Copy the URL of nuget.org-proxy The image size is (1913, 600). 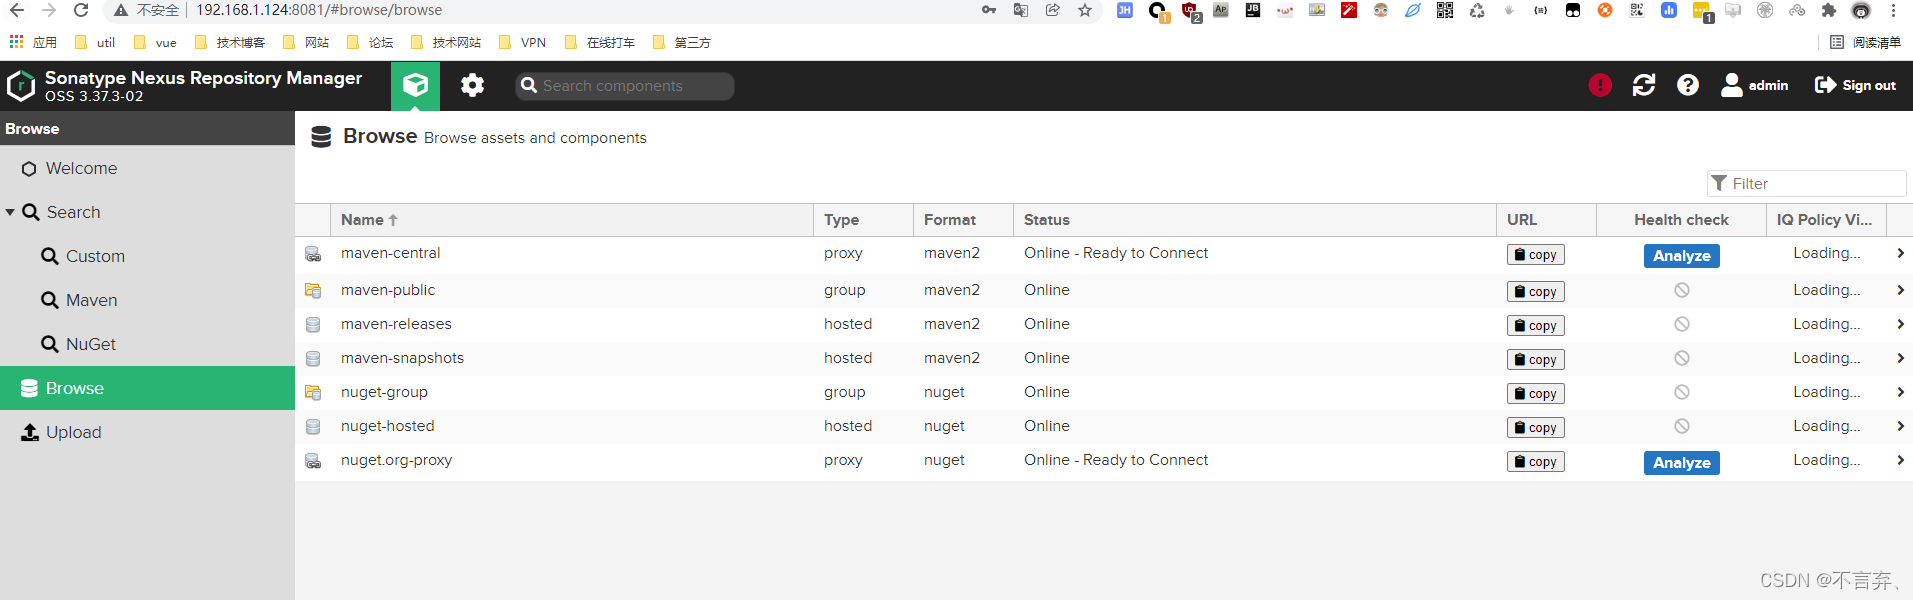pos(1536,462)
